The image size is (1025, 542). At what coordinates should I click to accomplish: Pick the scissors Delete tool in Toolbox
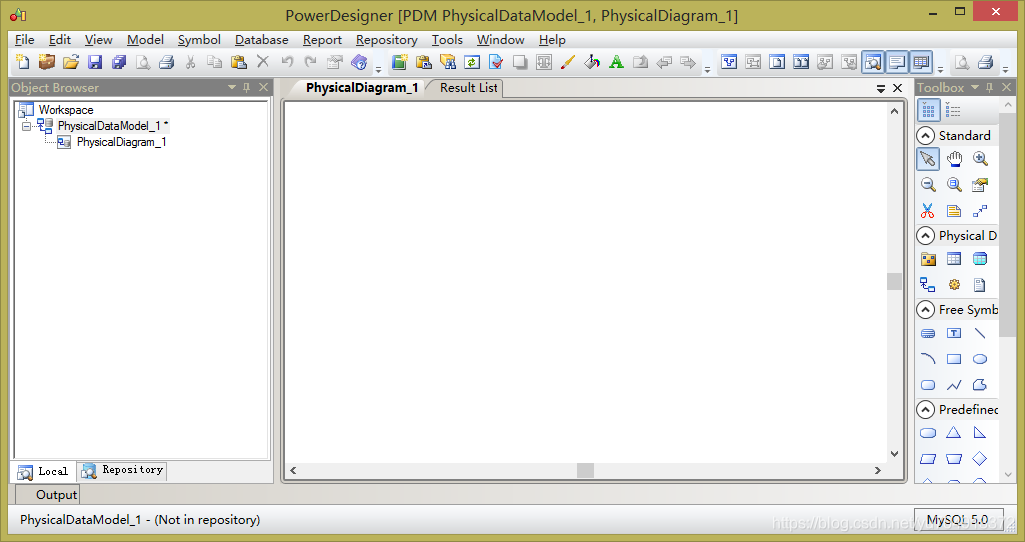tap(928, 211)
